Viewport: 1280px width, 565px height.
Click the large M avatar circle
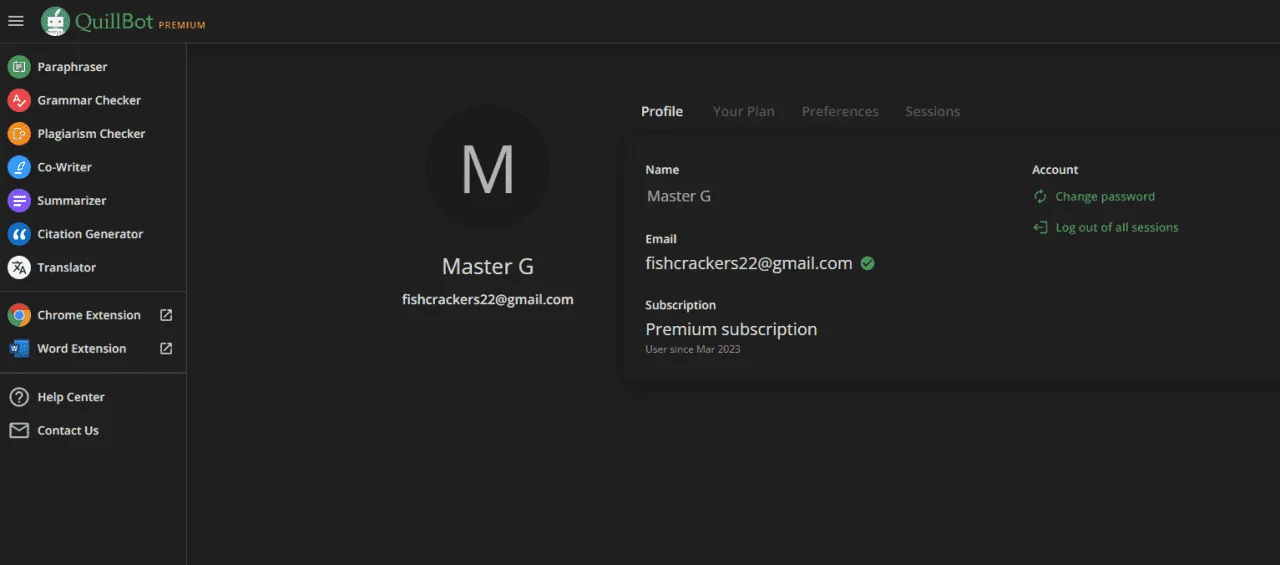[x=487, y=169]
